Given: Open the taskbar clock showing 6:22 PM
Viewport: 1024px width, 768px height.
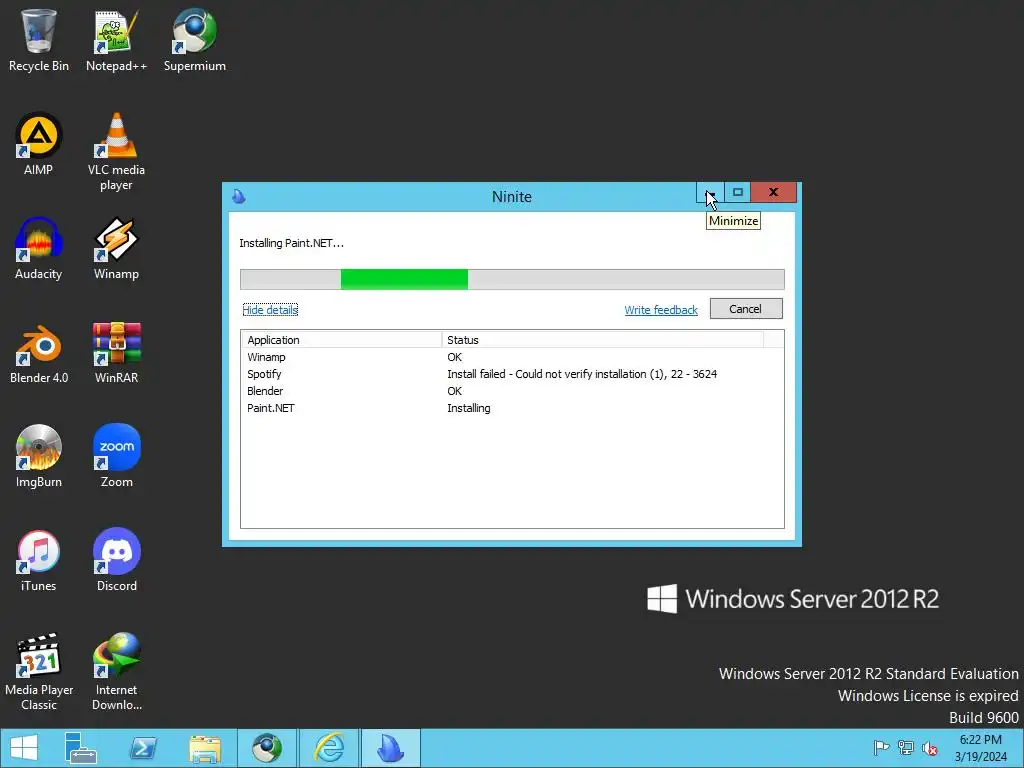Looking at the screenshot, I should pyautogui.click(x=980, y=748).
